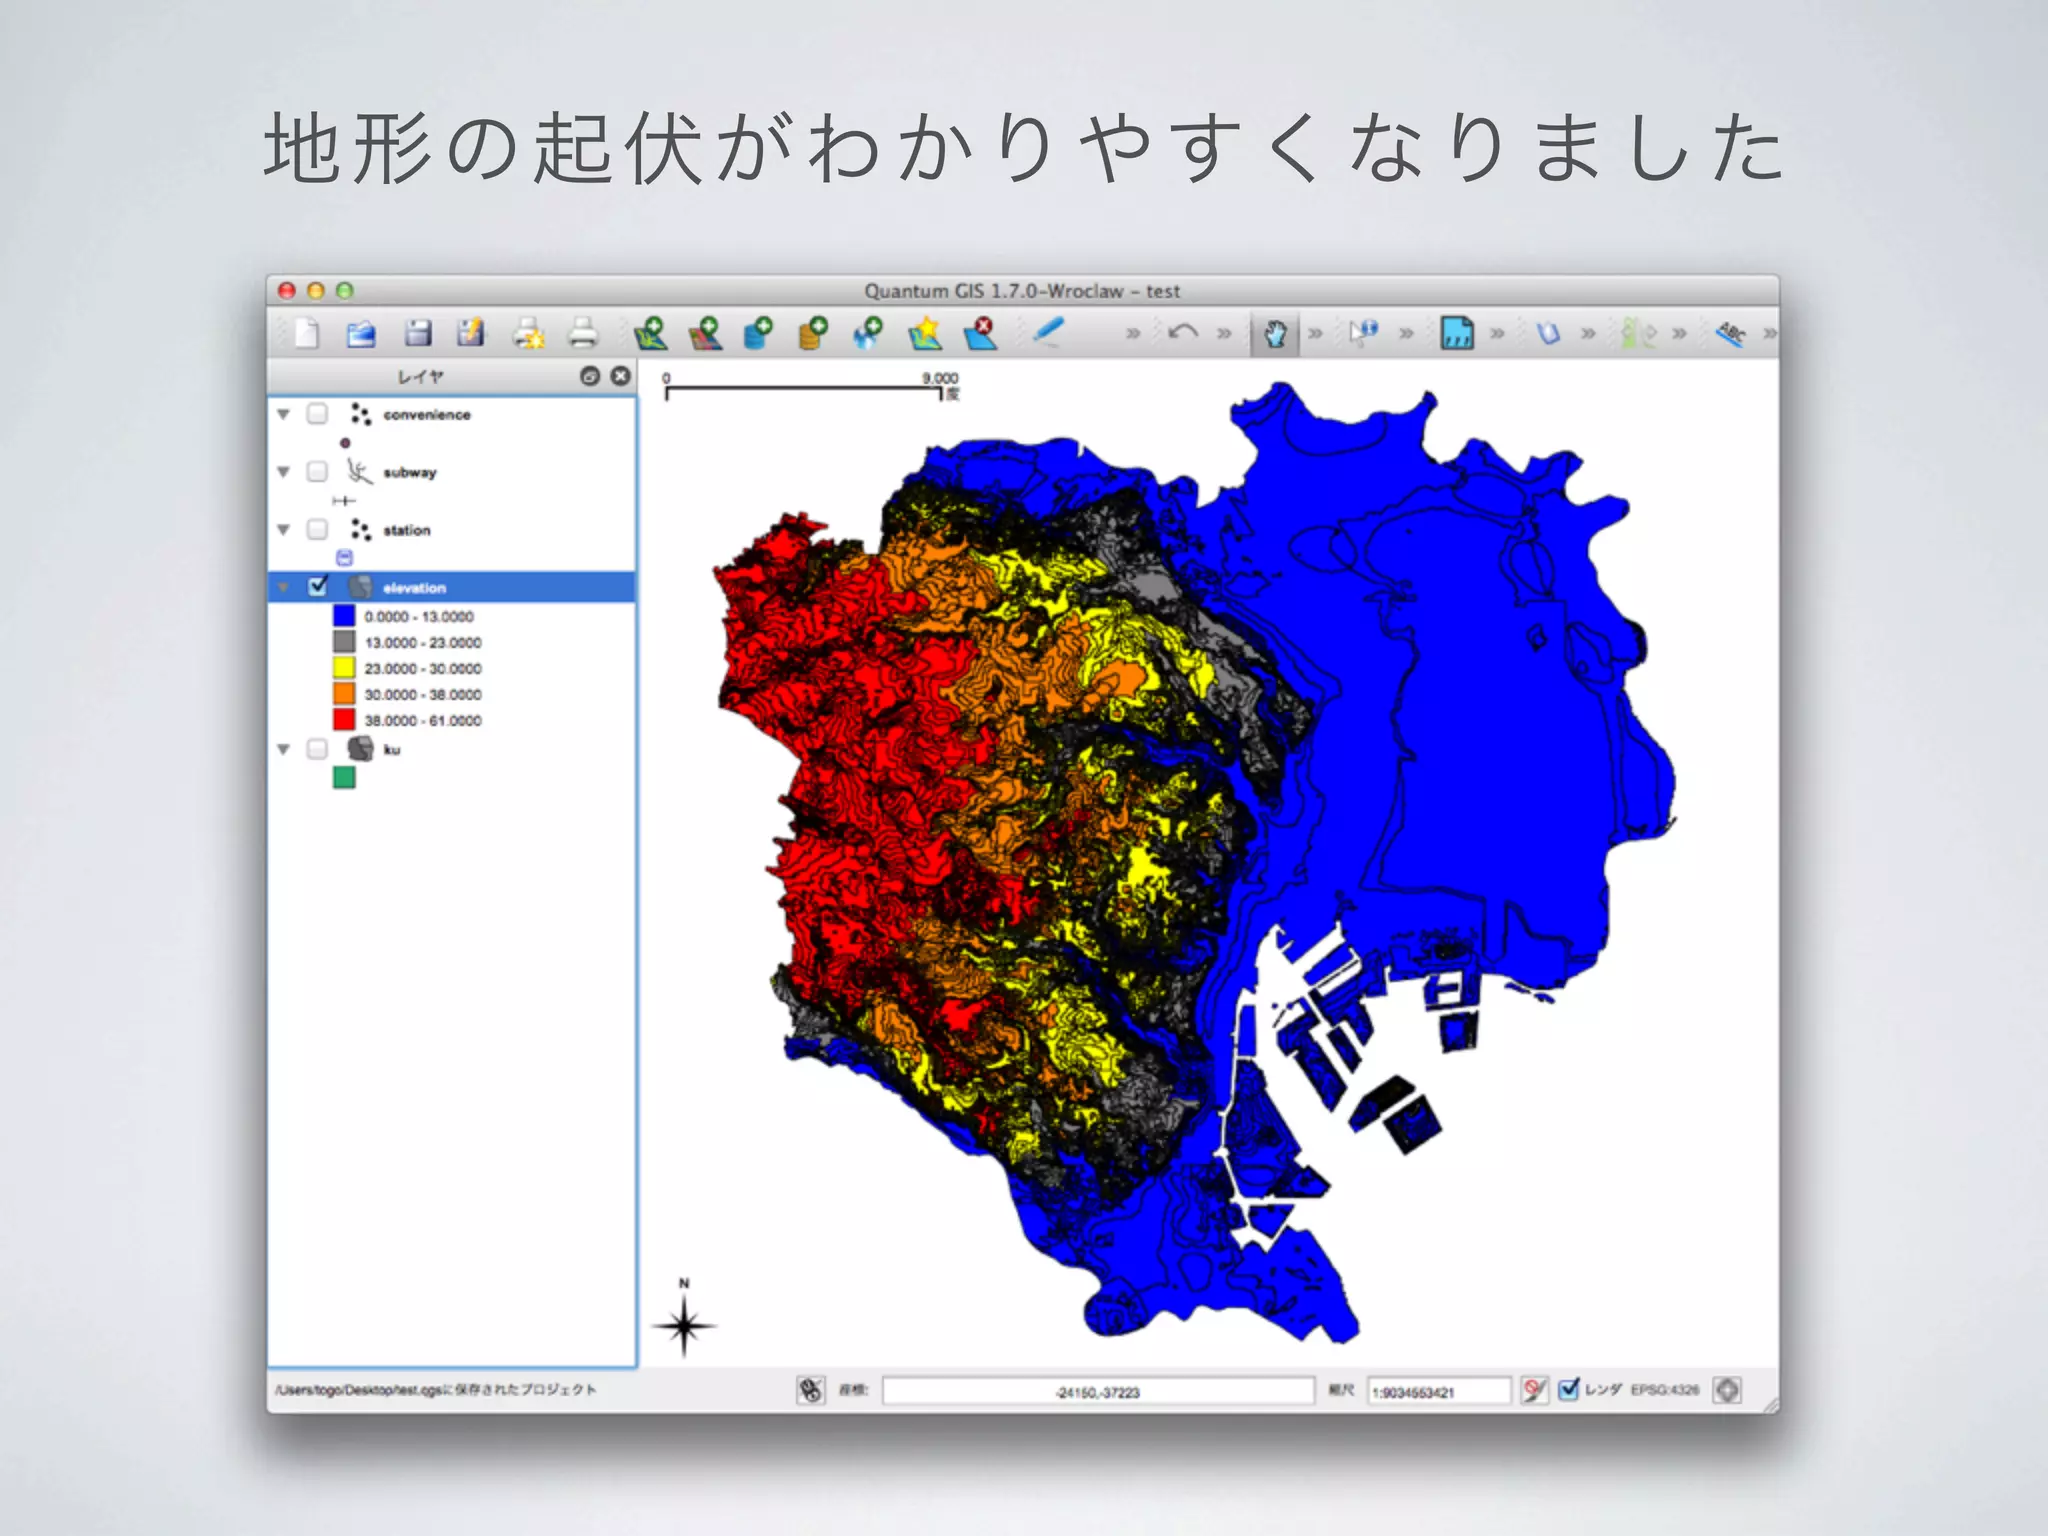
Task: Click the Print icon
Action: coord(582,333)
